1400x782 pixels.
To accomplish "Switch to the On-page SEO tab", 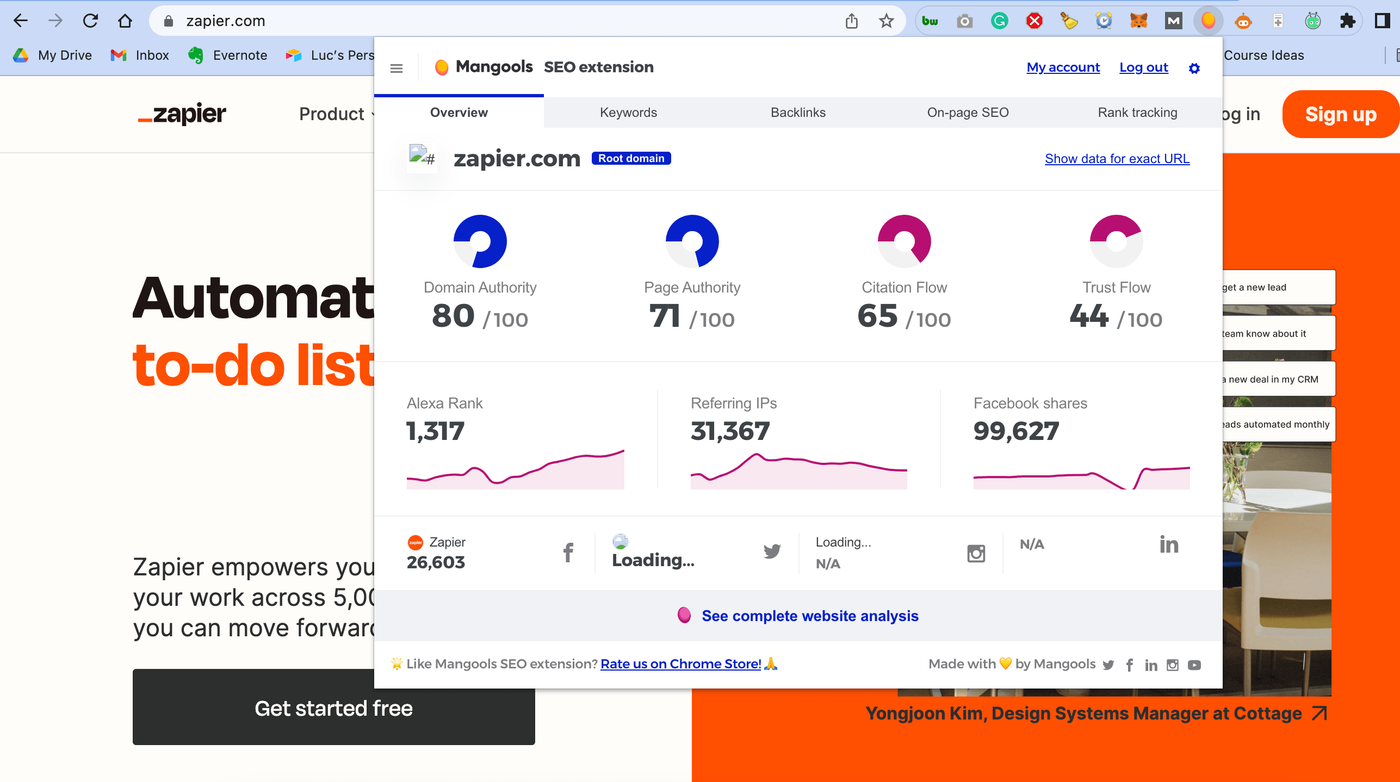I will pyautogui.click(x=968, y=112).
